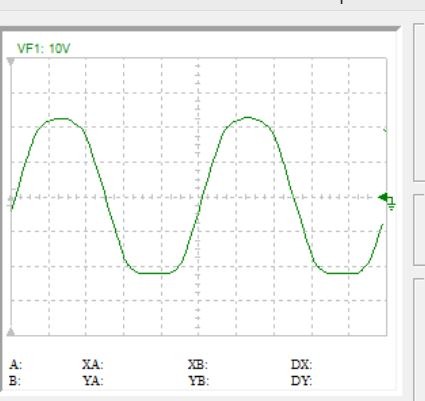Click the A: cursor readout label
This screenshot has width=425, height=401.
point(16,365)
